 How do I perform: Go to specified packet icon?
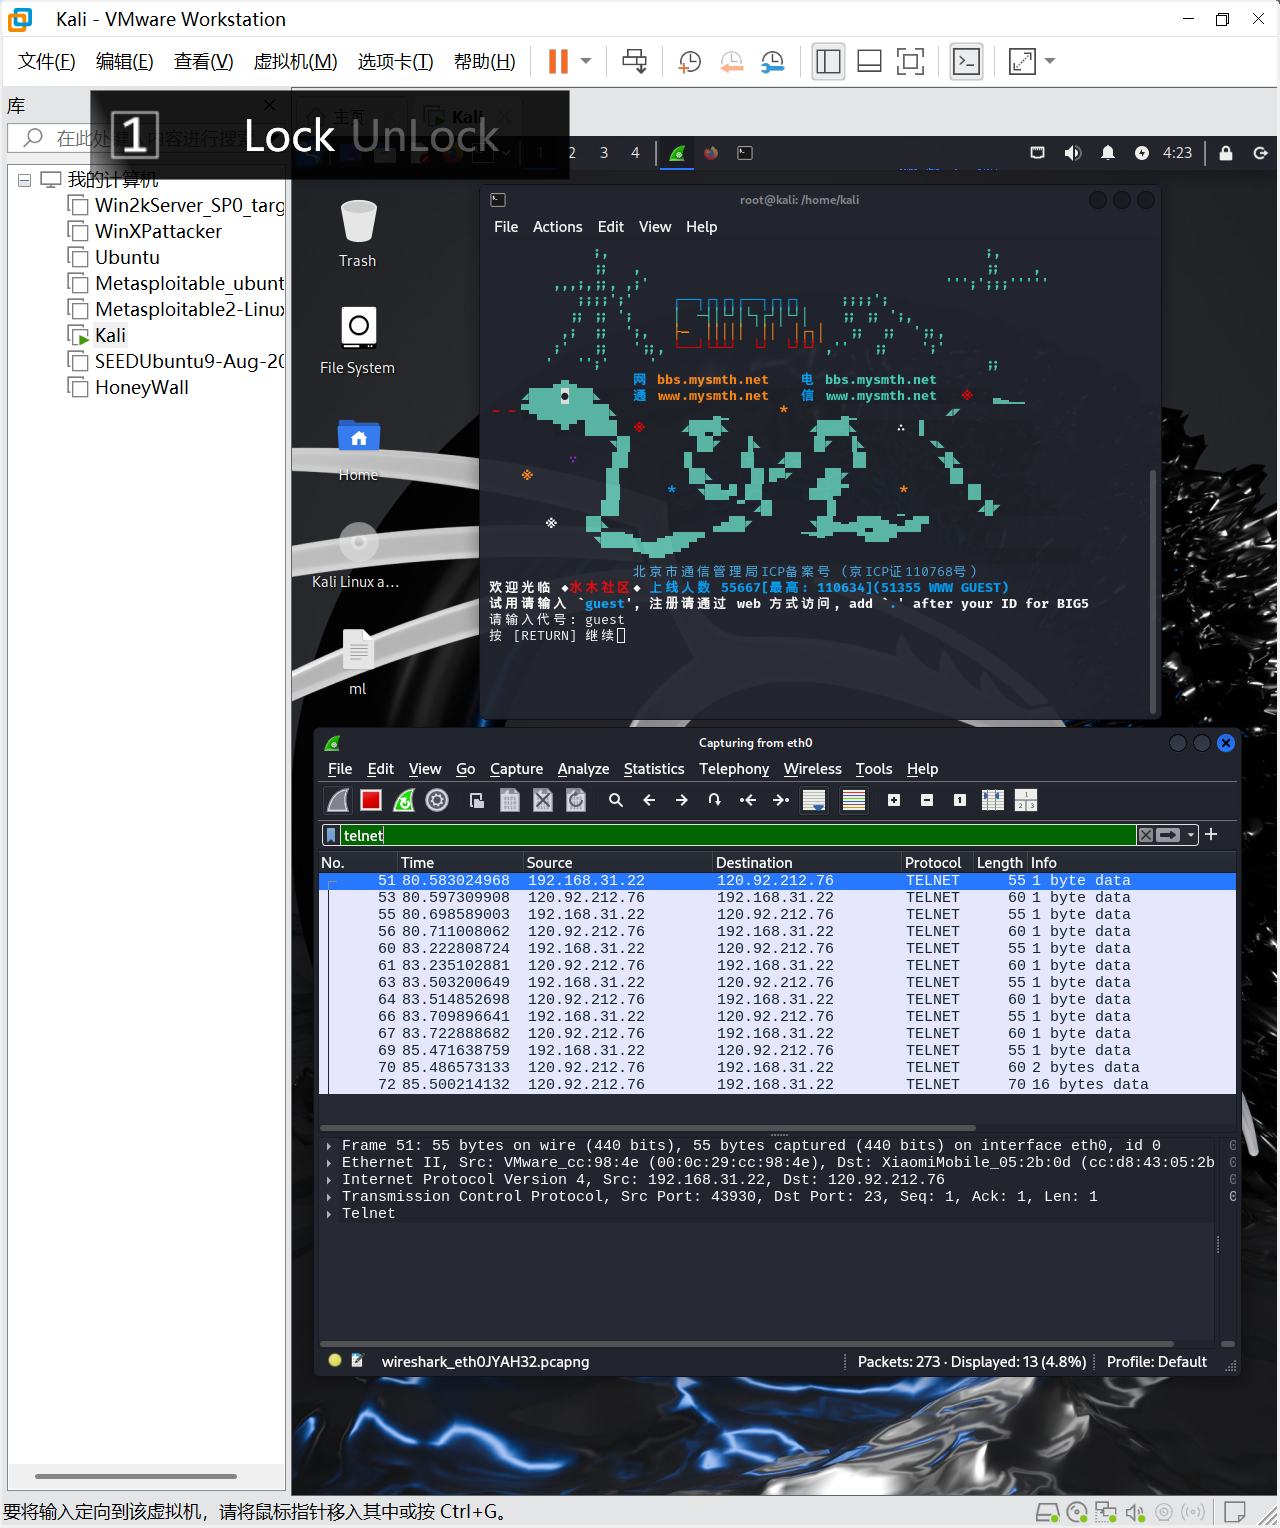click(714, 800)
